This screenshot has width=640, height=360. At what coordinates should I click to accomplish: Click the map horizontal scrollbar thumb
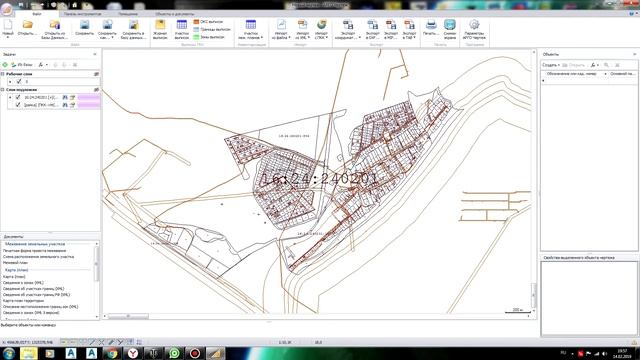coord(128,316)
